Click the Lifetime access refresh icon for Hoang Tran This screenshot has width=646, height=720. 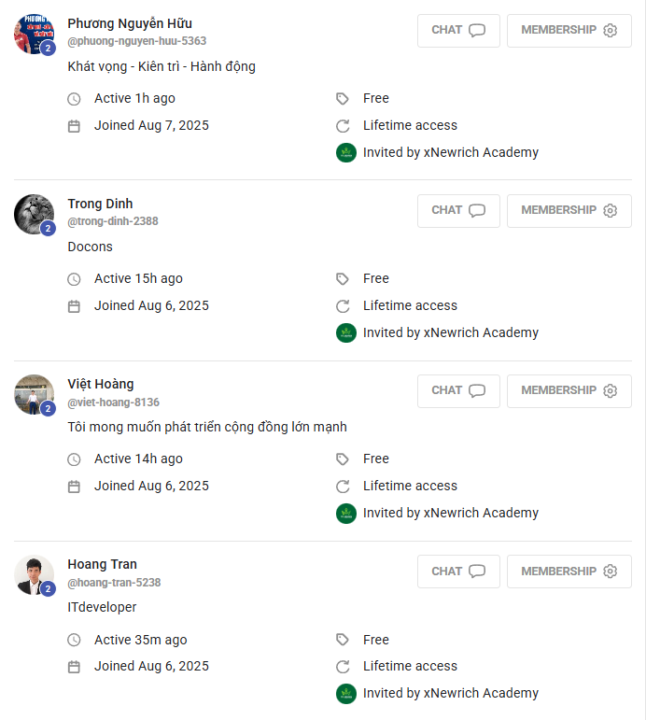(x=343, y=666)
